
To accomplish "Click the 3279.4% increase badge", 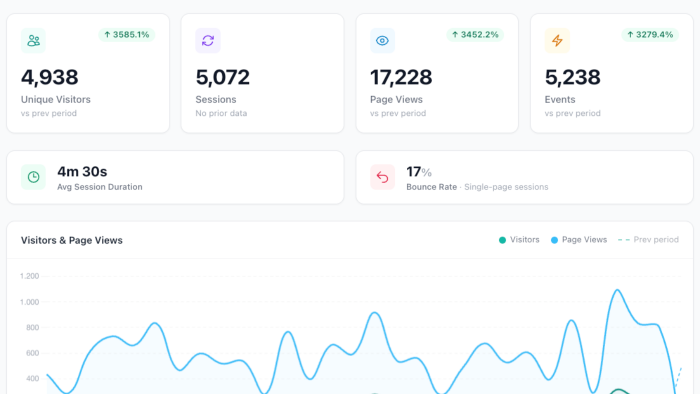I will 650,35.
